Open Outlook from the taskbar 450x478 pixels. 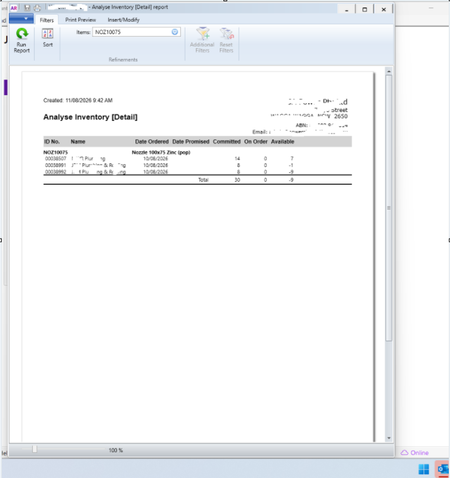(x=443, y=469)
